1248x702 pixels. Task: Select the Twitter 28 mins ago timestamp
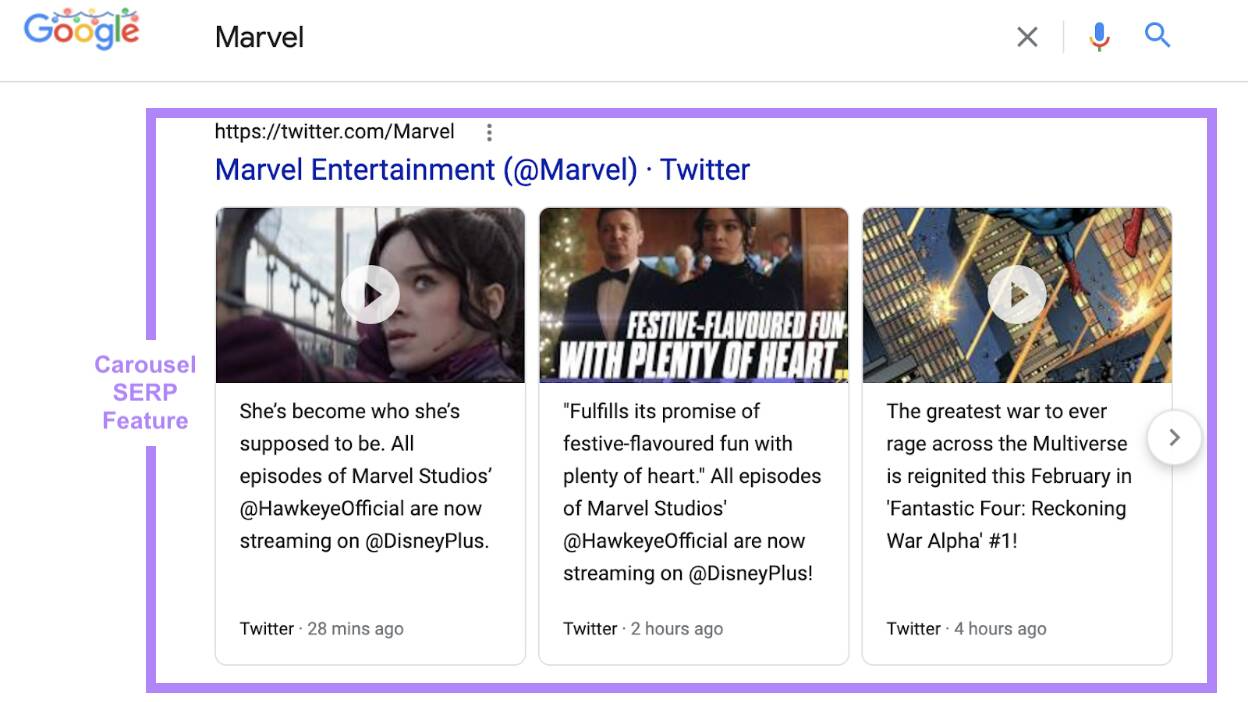click(321, 628)
